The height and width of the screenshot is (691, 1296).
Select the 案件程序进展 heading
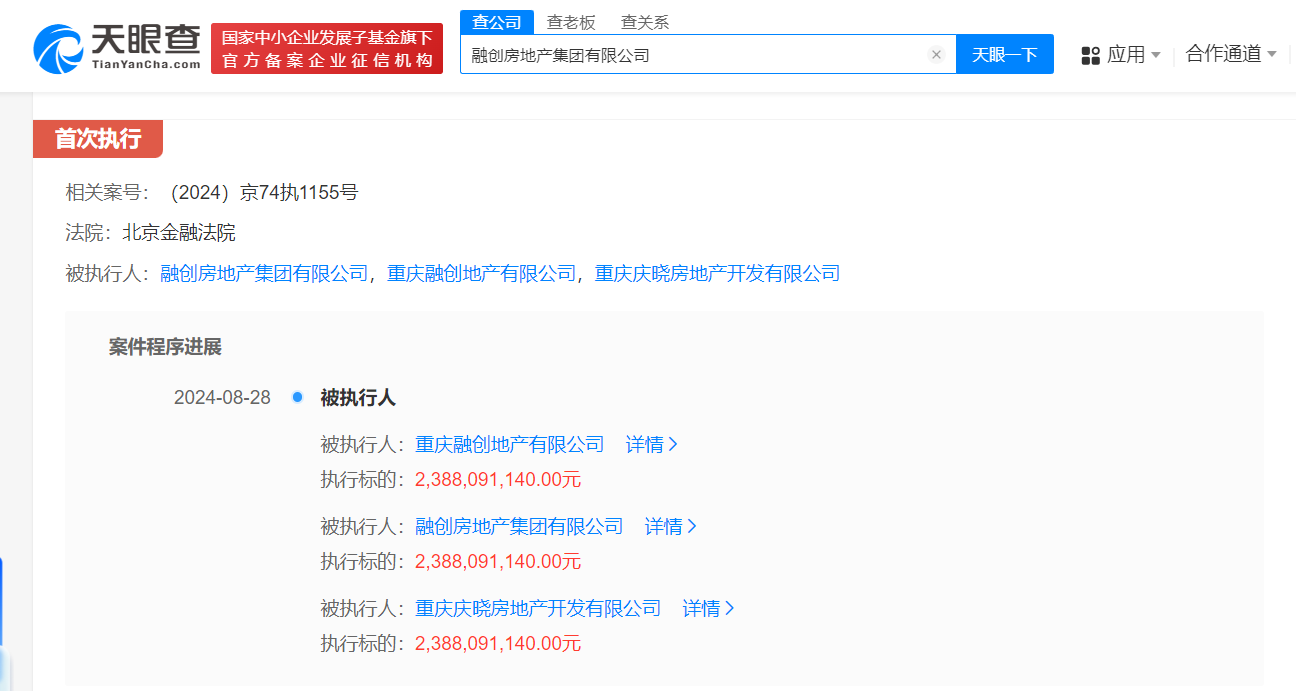165,347
